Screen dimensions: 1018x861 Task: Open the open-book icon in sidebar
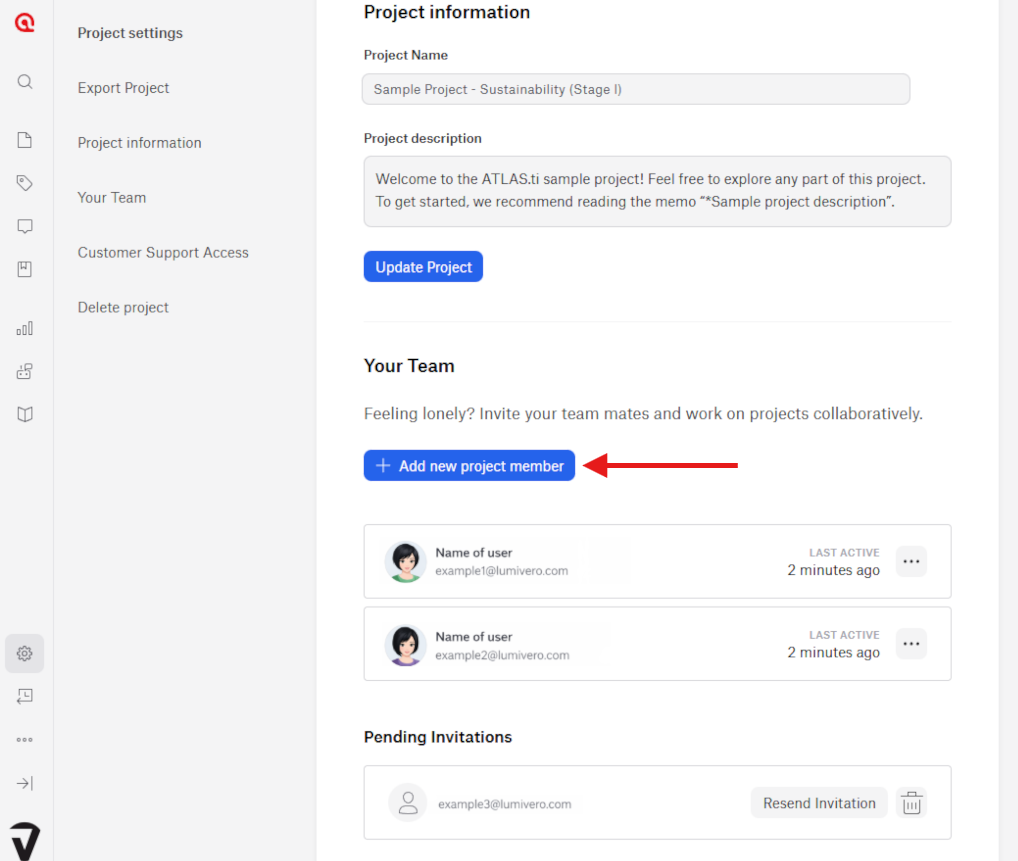coord(25,414)
